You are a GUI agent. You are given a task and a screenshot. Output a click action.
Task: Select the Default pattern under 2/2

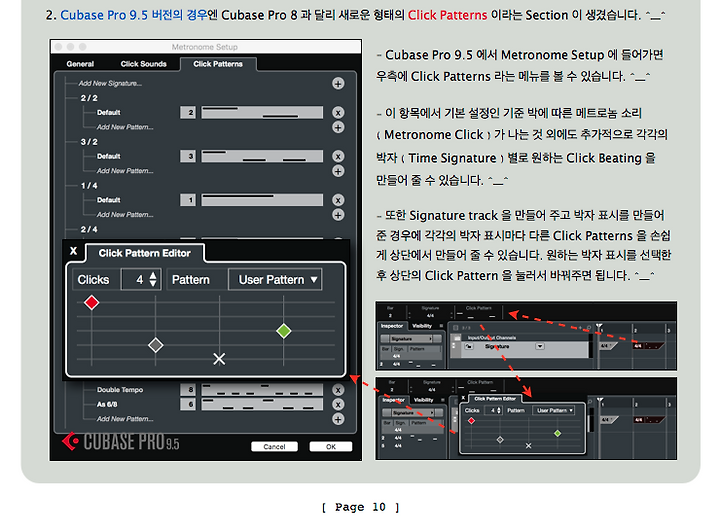tap(108, 113)
